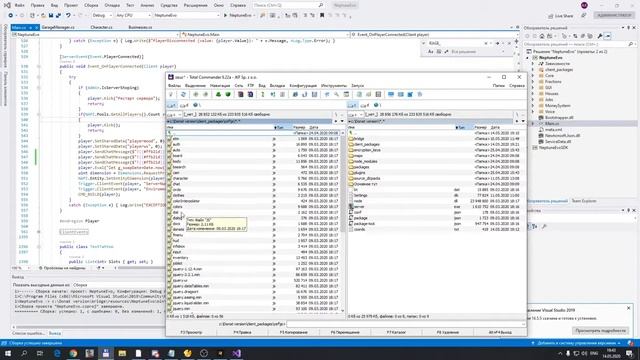
Task: Expand the Core folder in Solution Explorer
Action: coord(533,76)
